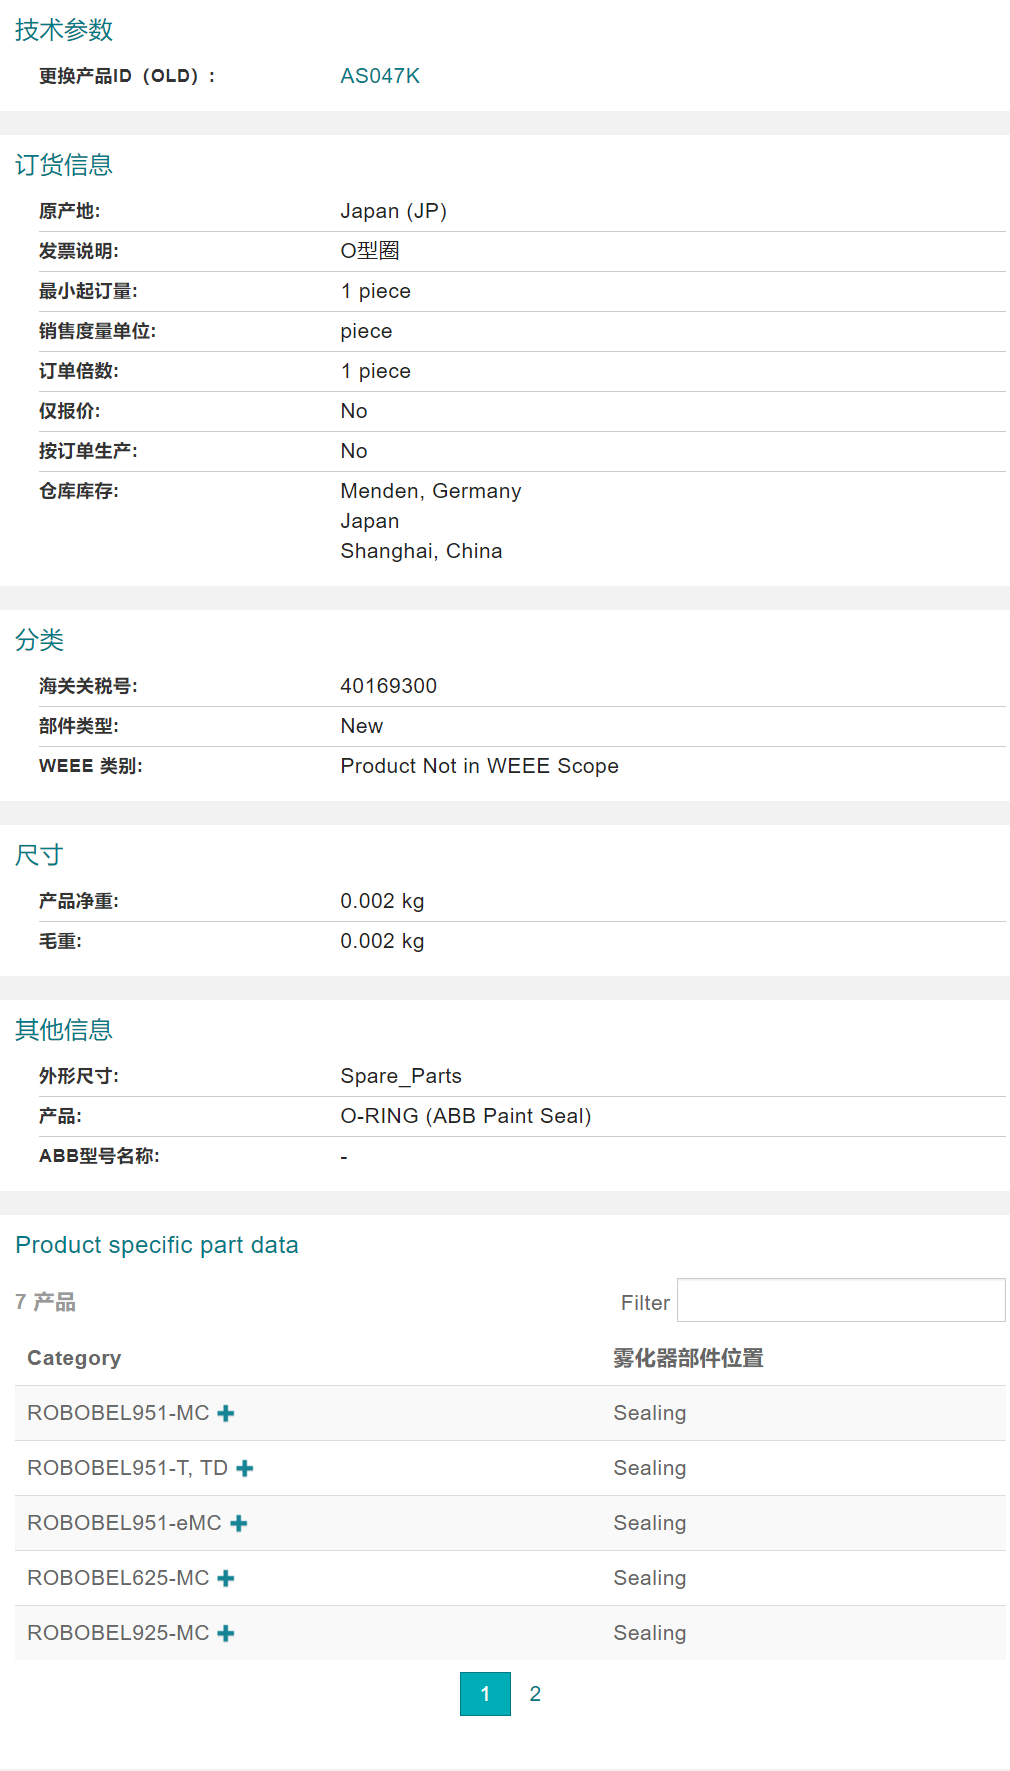Image resolution: width=1010 pixels, height=1771 pixels.
Task: Select the ROBOBEL951-T, TD category name
Action: (127, 1468)
